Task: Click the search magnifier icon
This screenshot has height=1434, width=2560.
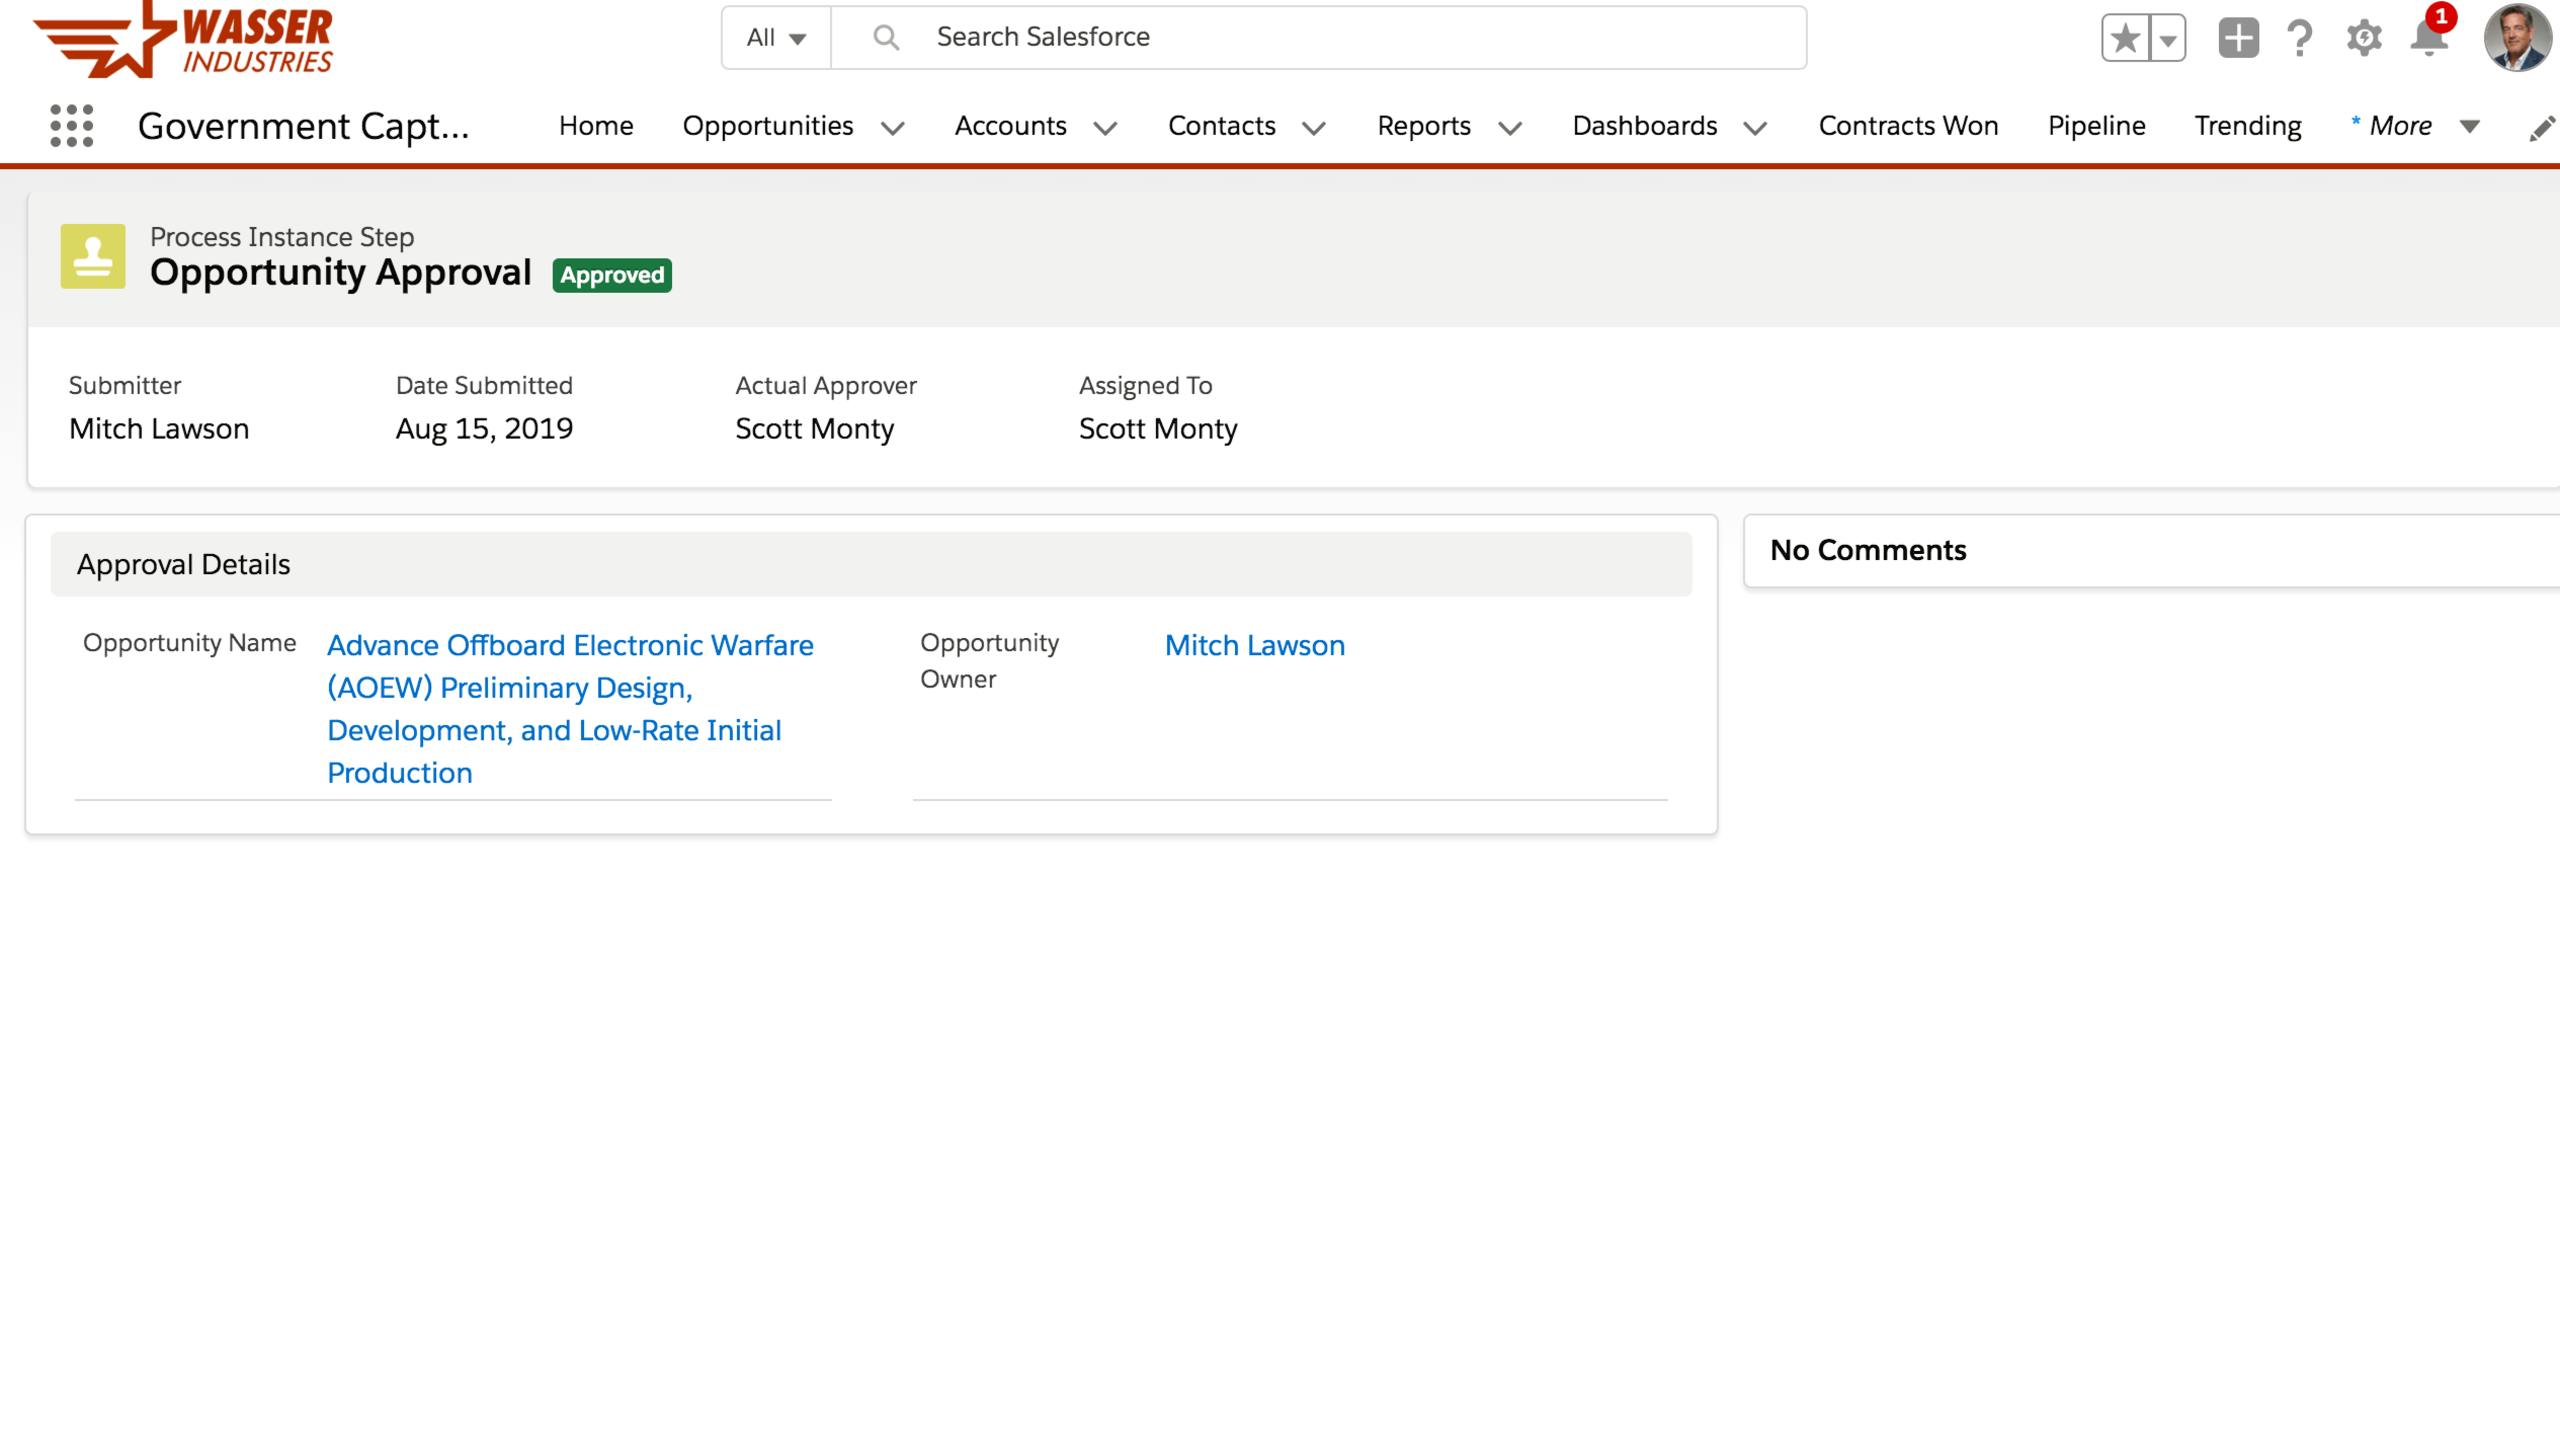Action: coord(885,37)
